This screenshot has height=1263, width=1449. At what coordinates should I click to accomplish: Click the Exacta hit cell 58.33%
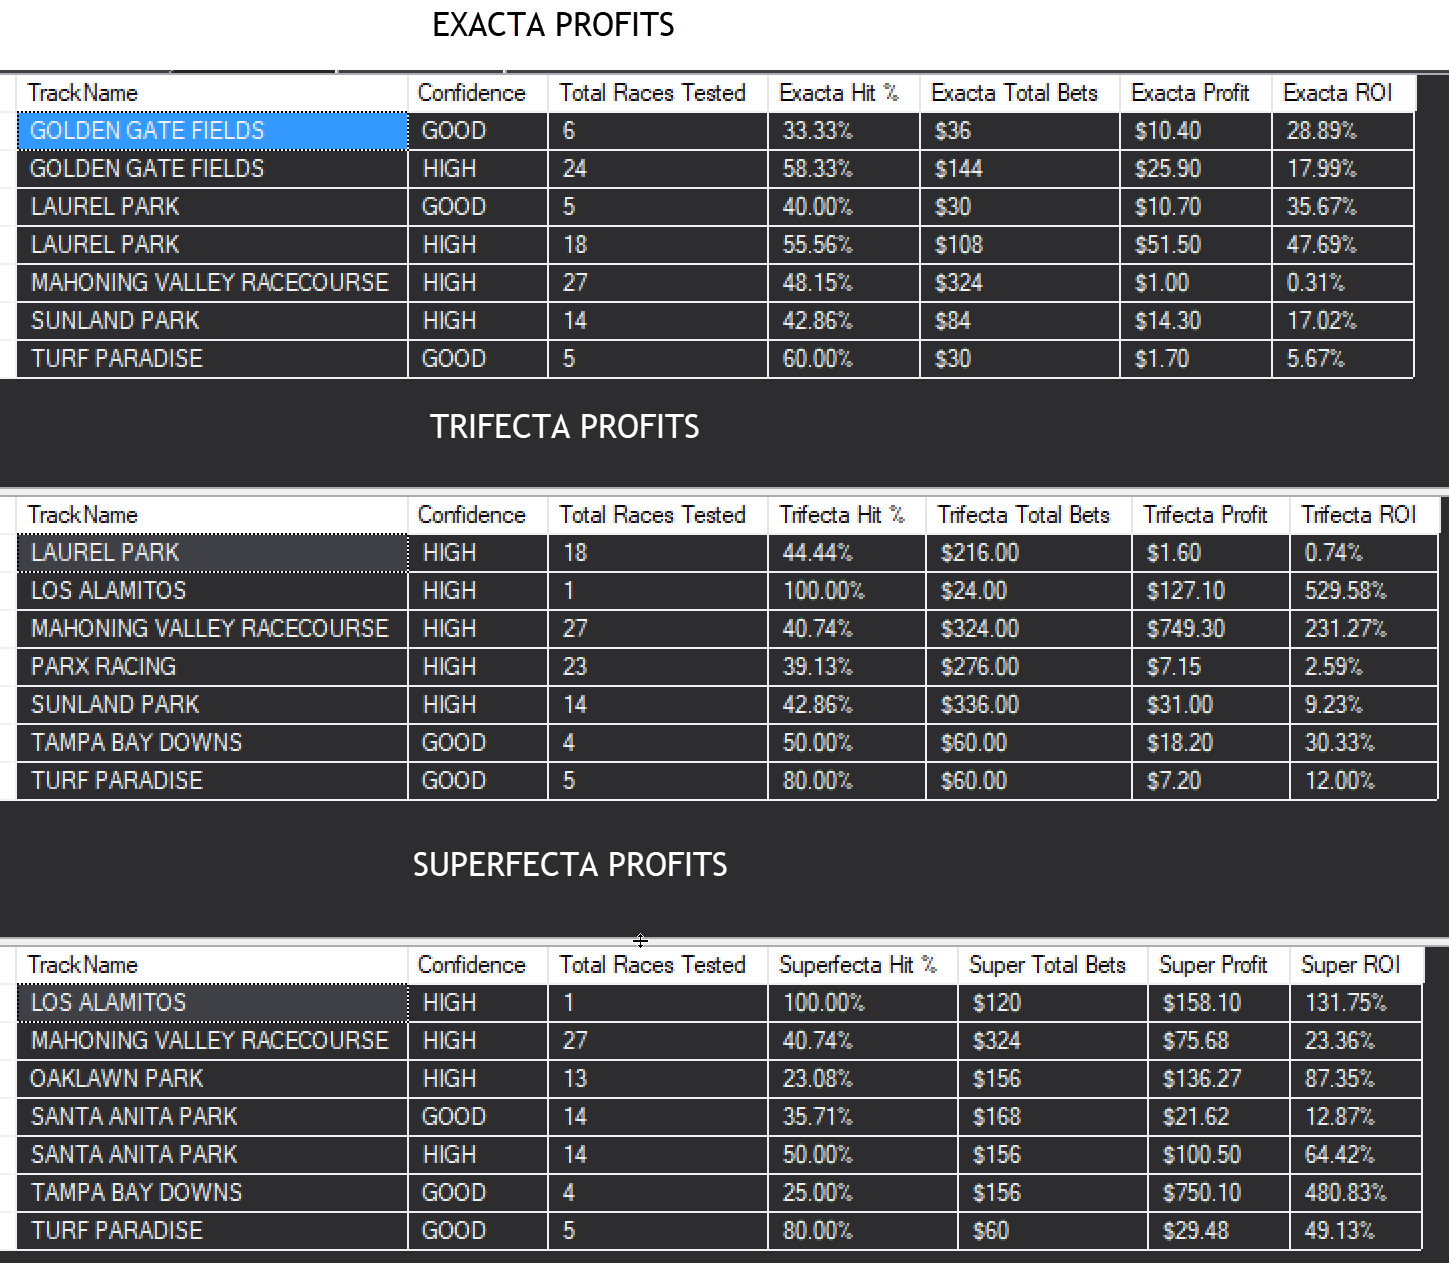pyautogui.click(x=843, y=169)
